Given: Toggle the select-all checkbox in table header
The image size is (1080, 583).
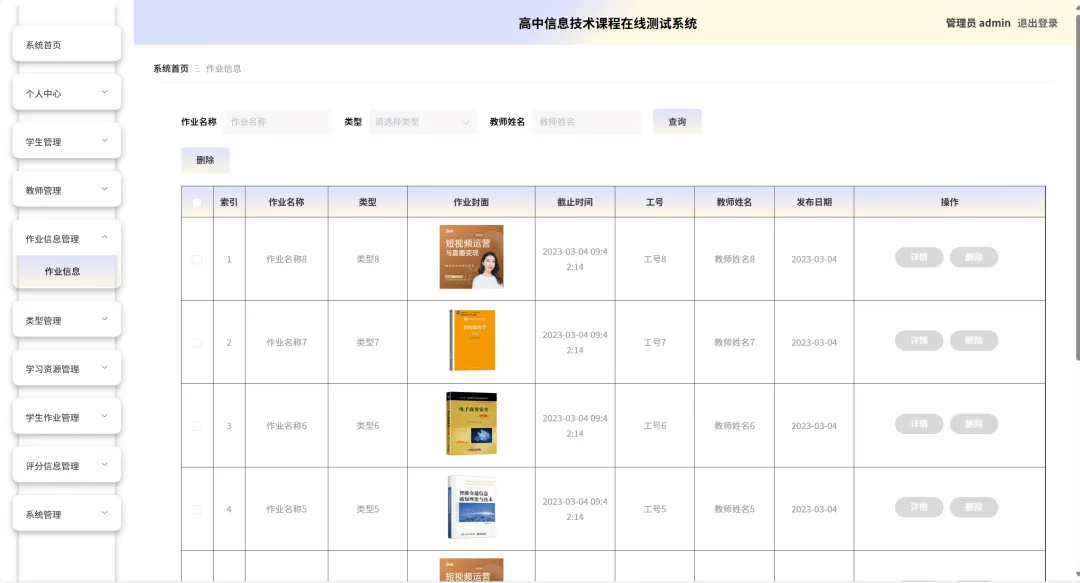Looking at the screenshot, I should (197, 203).
